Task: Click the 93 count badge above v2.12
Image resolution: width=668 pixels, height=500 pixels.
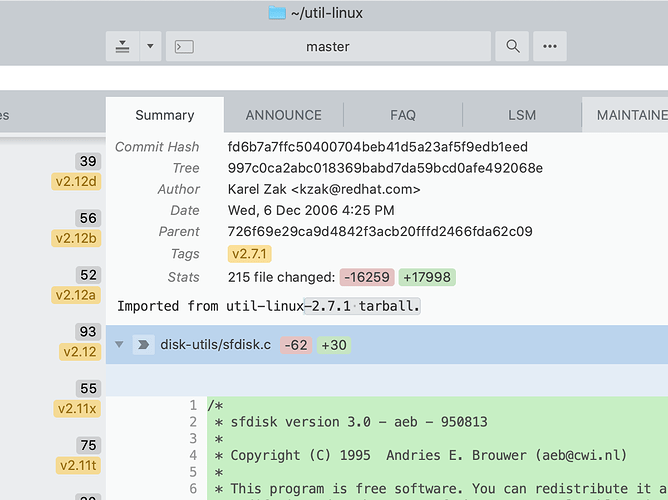Action: coord(88,331)
